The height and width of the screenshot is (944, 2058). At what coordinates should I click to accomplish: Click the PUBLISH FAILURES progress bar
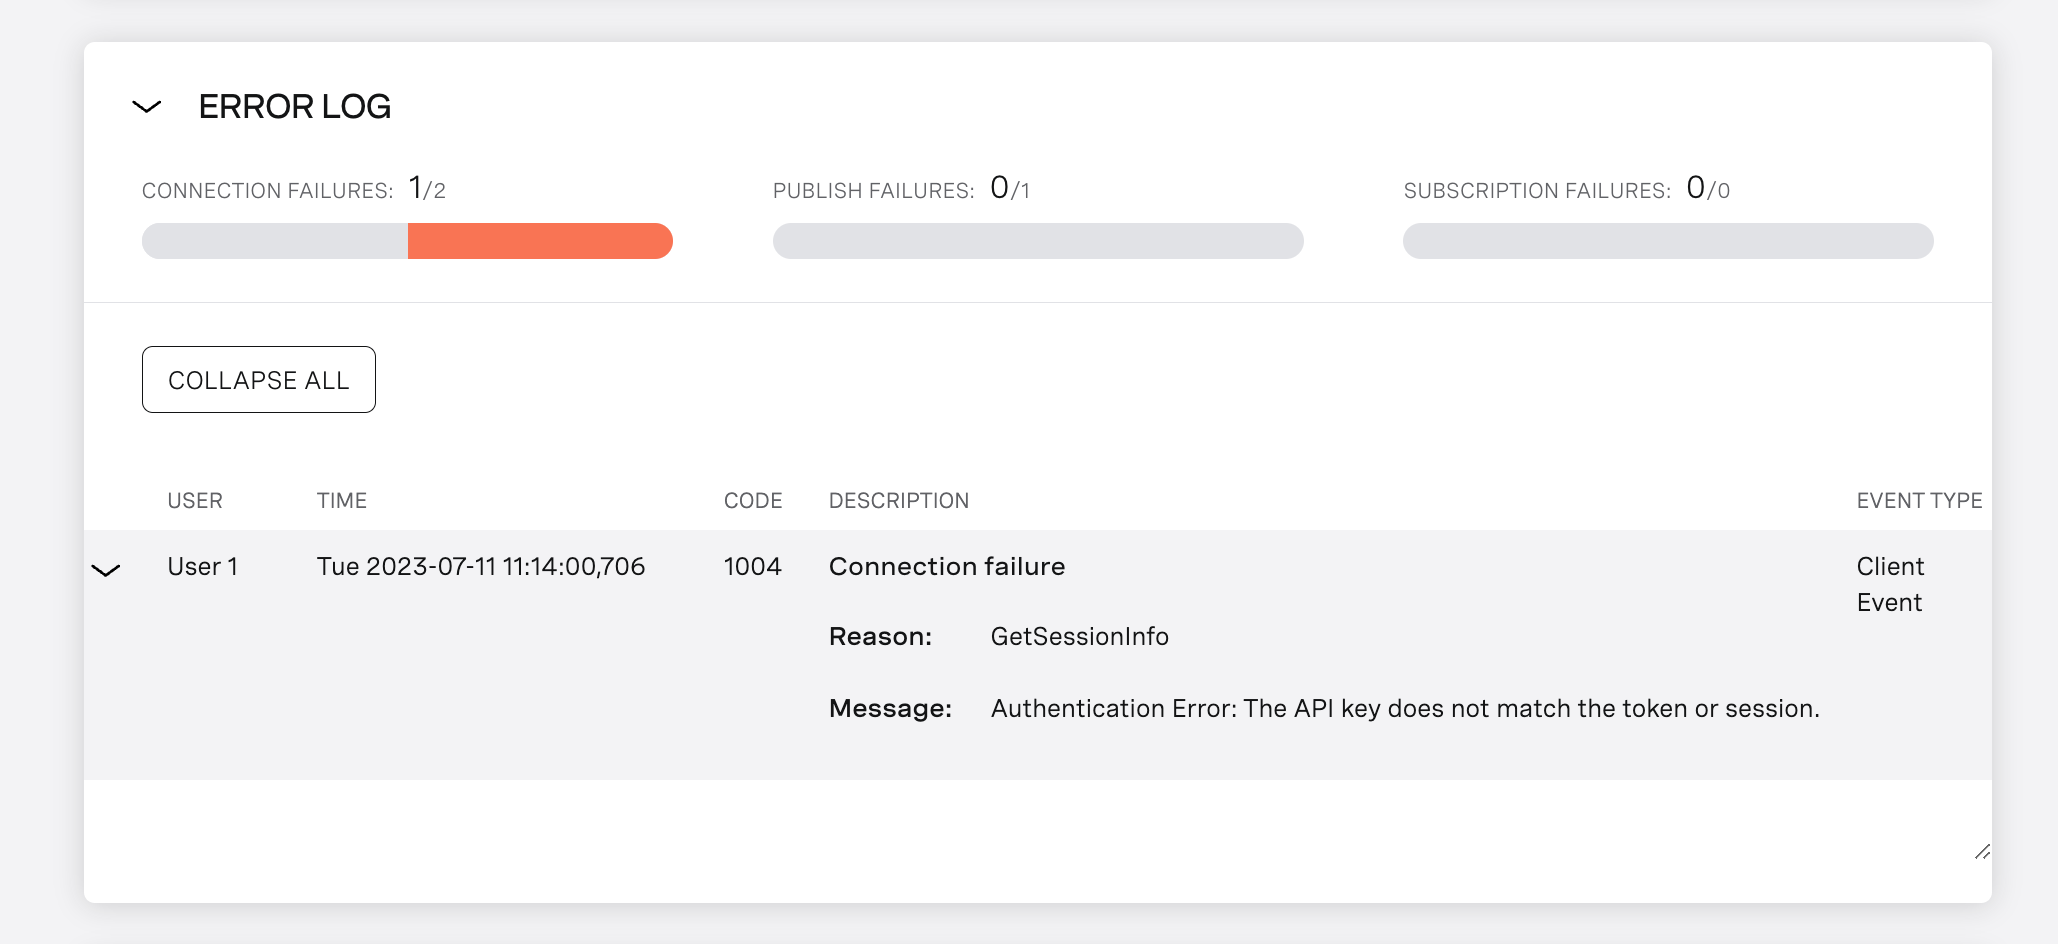click(x=1038, y=241)
